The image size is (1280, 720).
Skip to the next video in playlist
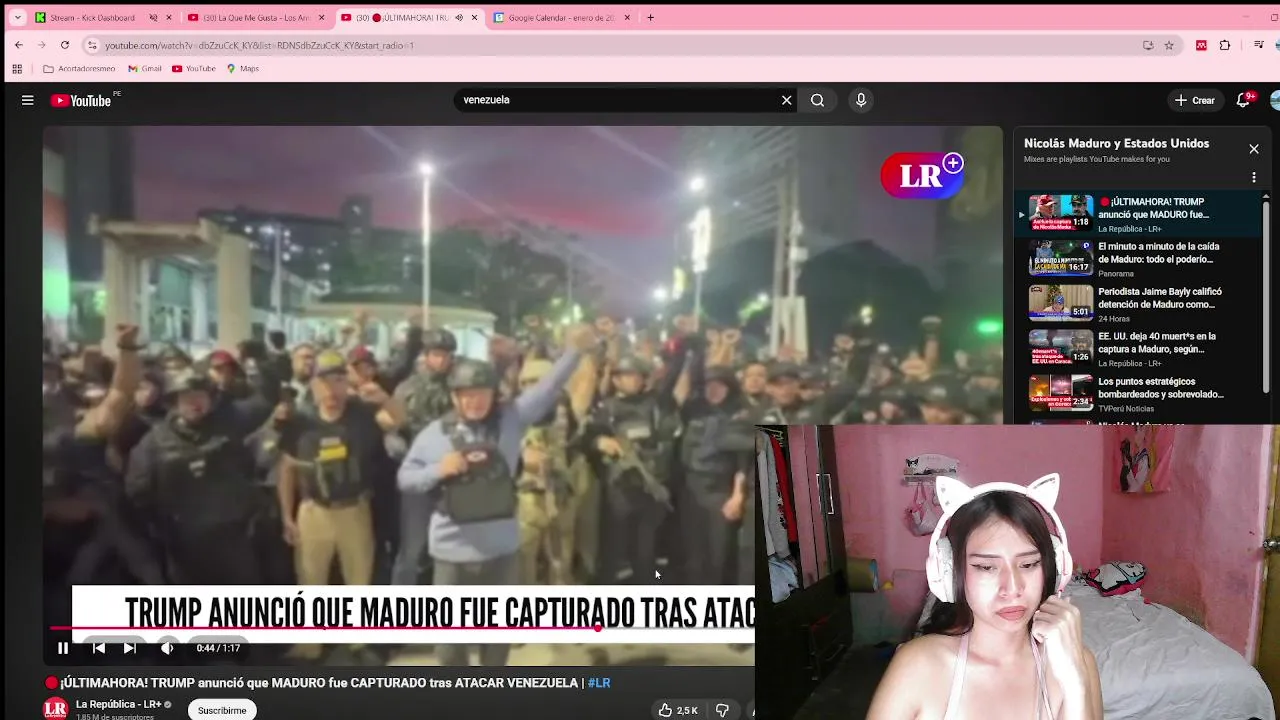click(129, 648)
